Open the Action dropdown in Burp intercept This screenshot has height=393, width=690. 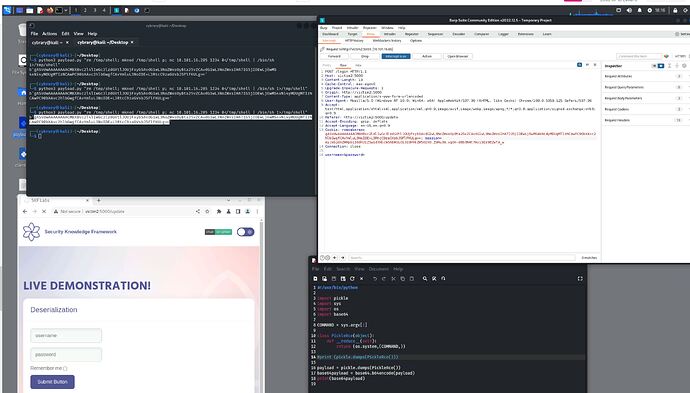427,56
